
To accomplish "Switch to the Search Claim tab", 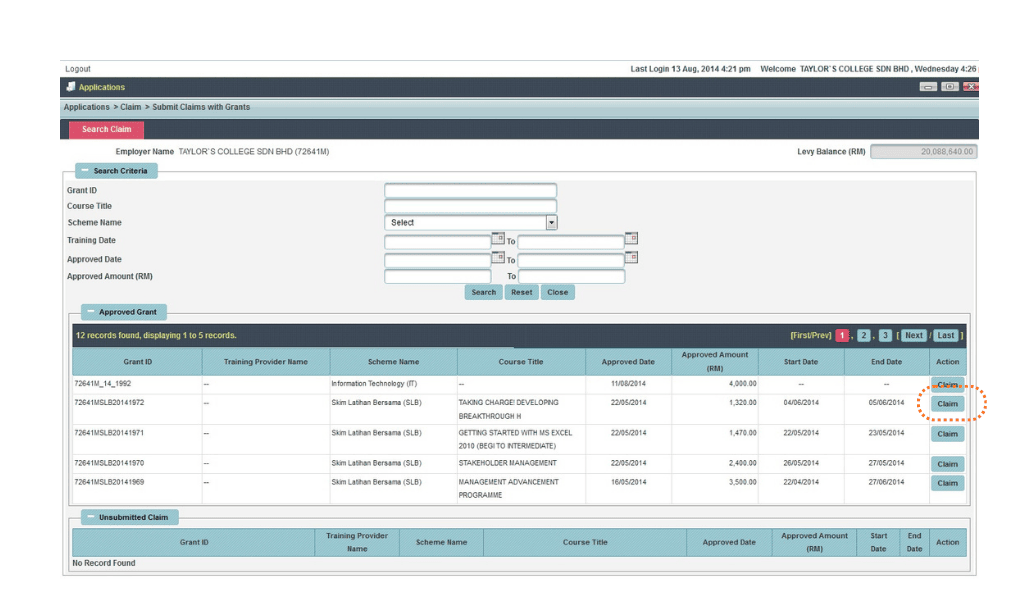I will (106, 129).
